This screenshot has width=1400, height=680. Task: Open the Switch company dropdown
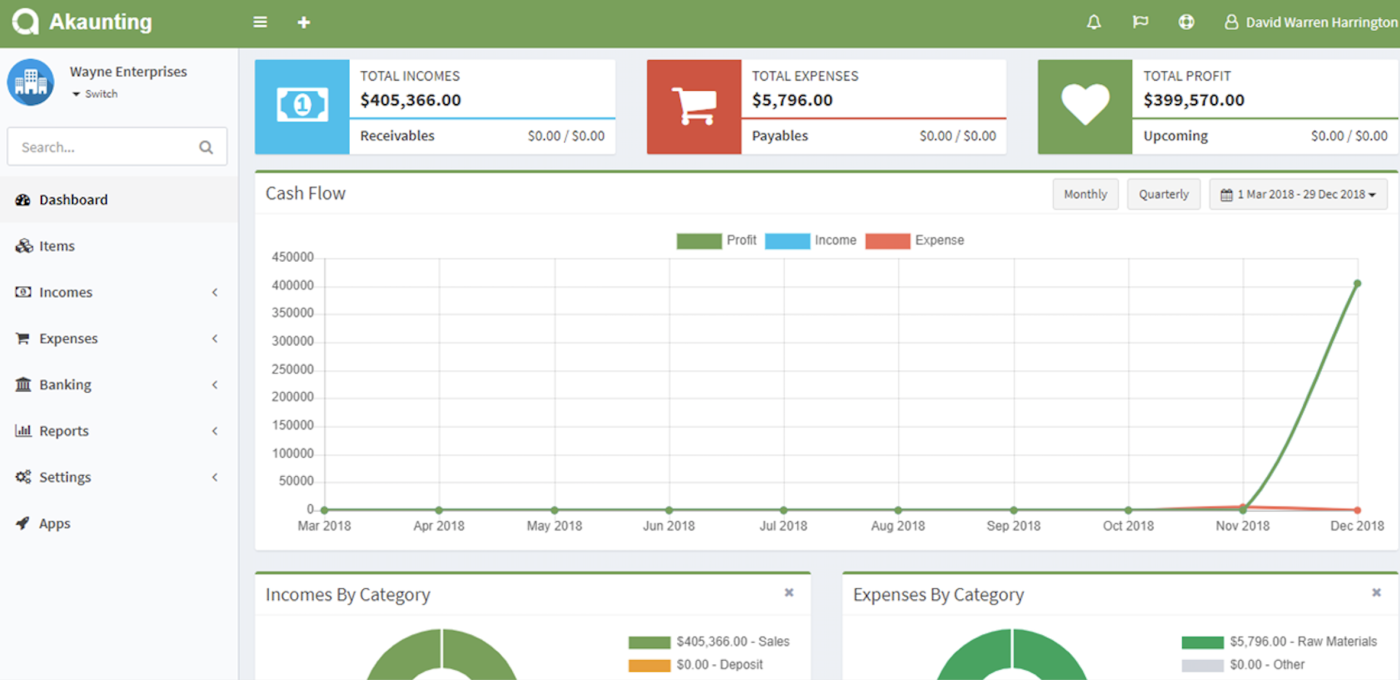[95, 93]
